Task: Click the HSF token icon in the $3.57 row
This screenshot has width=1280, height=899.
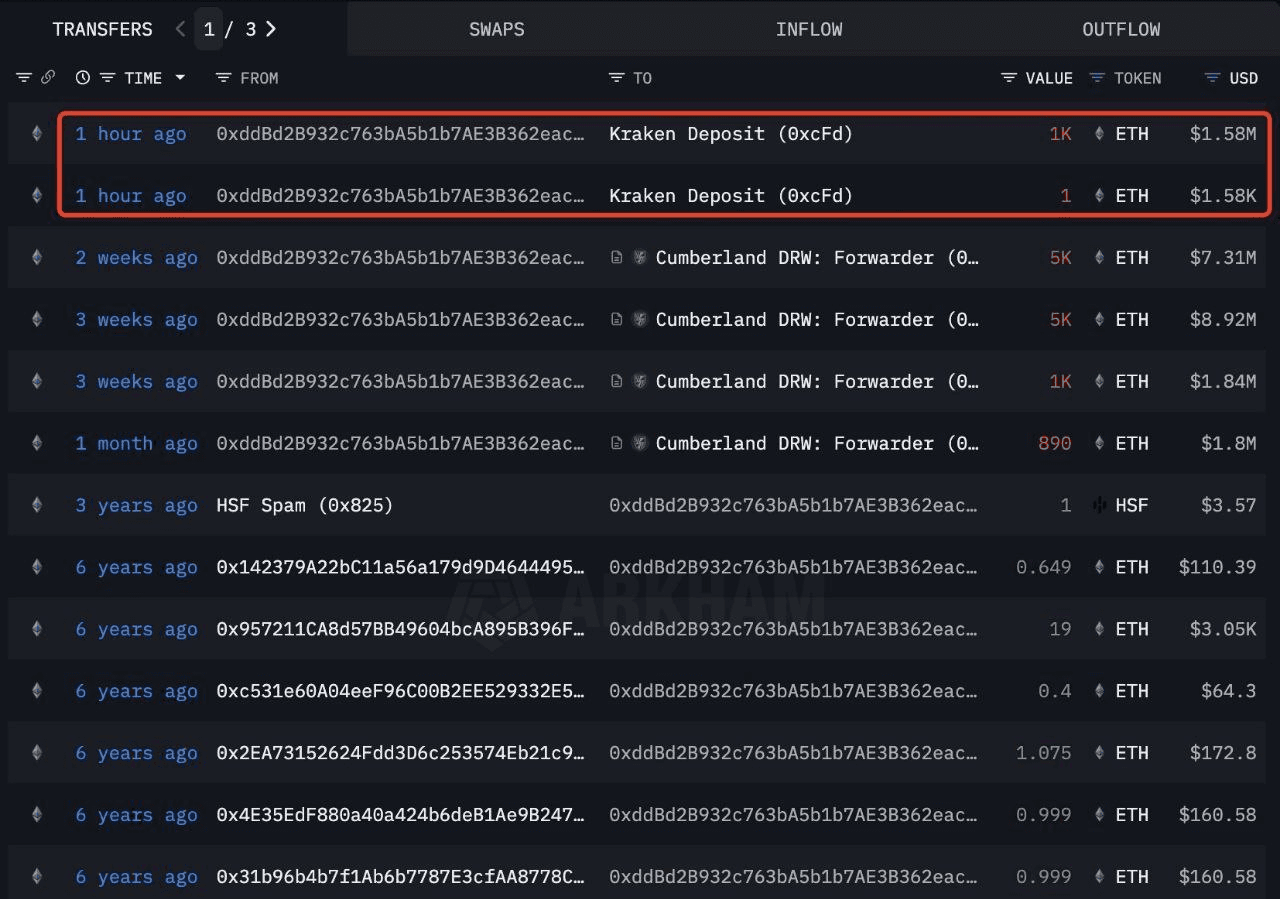Action: pyautogui.click(x=1099, y=505)
